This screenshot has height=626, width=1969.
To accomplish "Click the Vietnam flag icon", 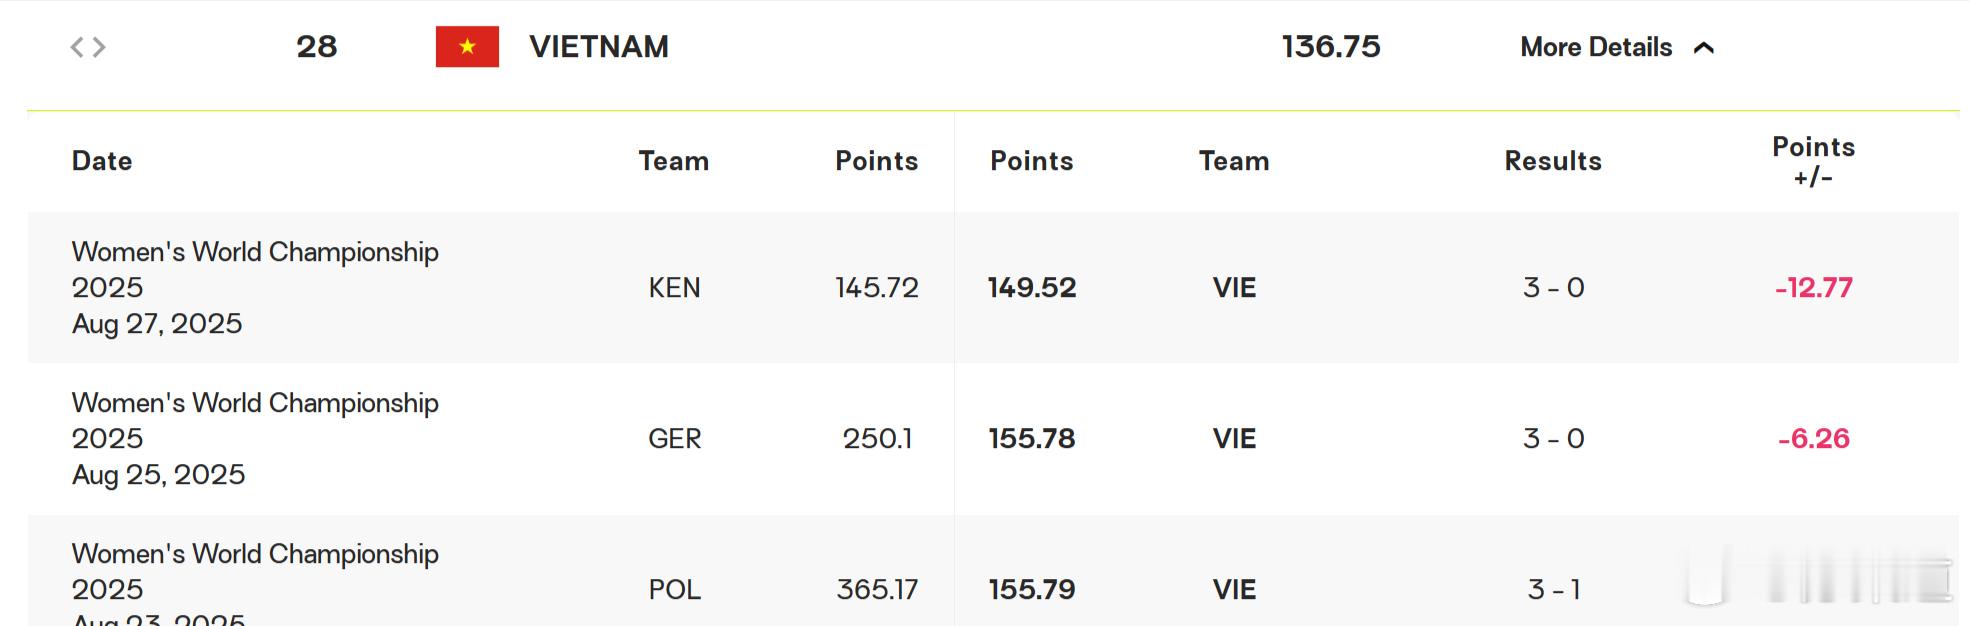I will 467,47.
